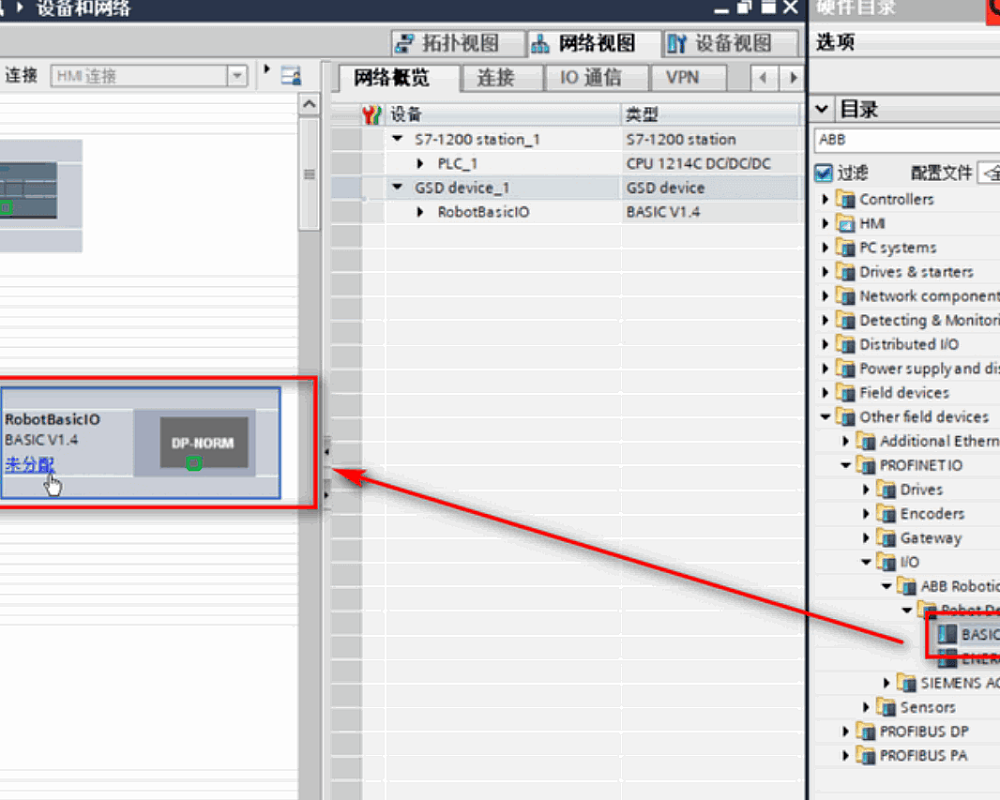Click the device filter icon in table header
Screen dimensions: 1000x800
pyautogui.click(x=371, y=115)
